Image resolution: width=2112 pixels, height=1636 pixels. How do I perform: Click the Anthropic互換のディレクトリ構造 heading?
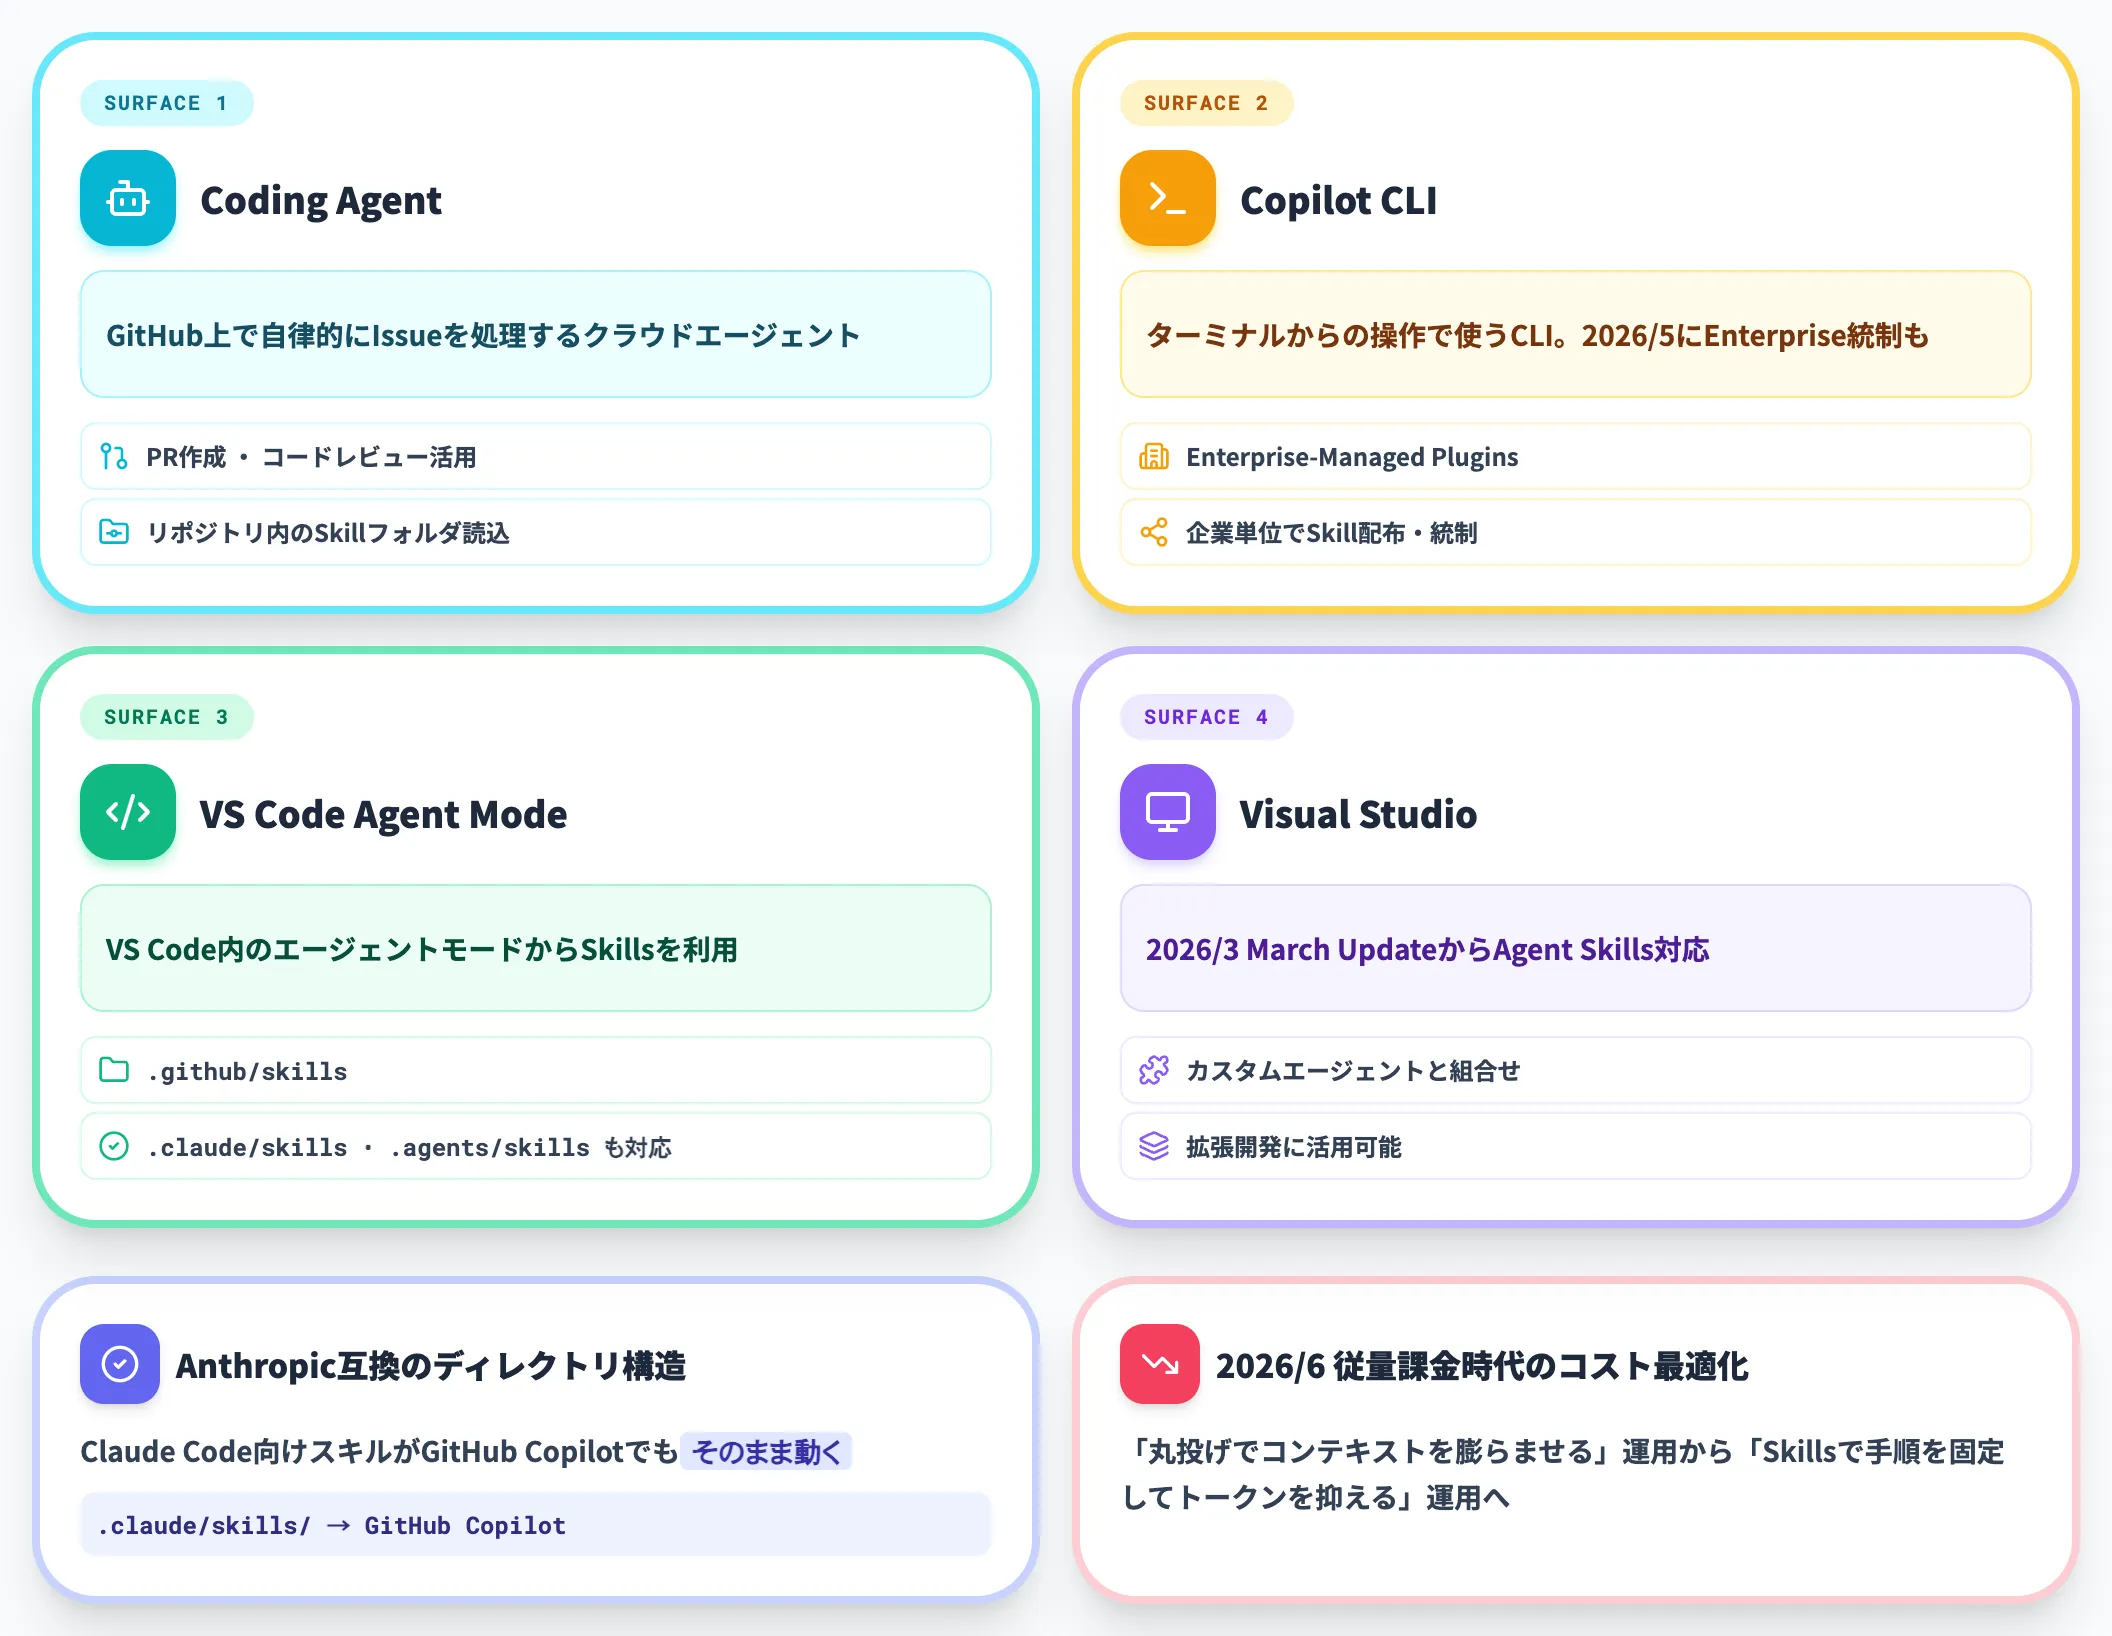point(431,1365)
